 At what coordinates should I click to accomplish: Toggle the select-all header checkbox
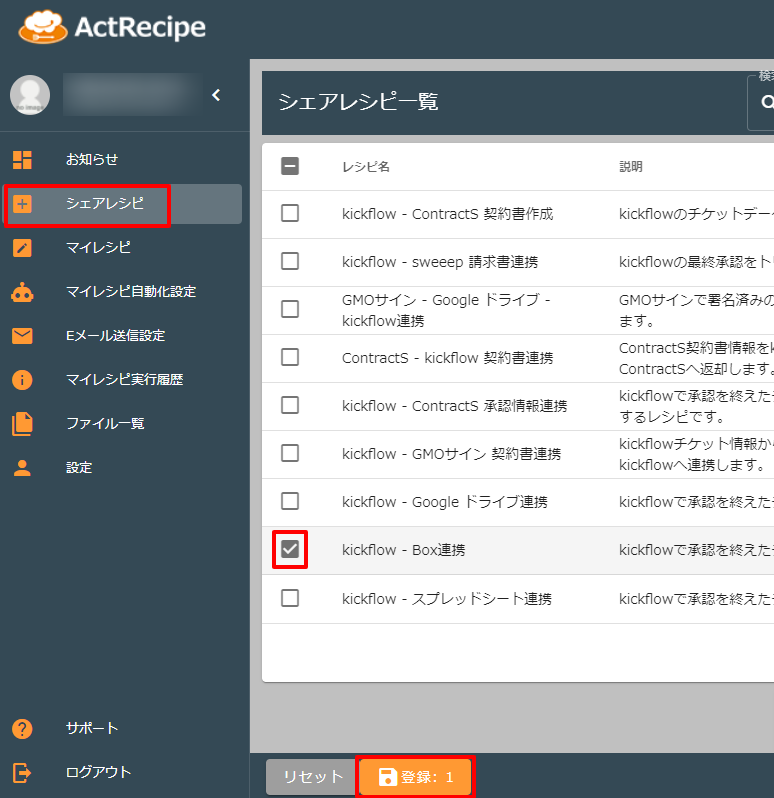[x=290, y=166]
